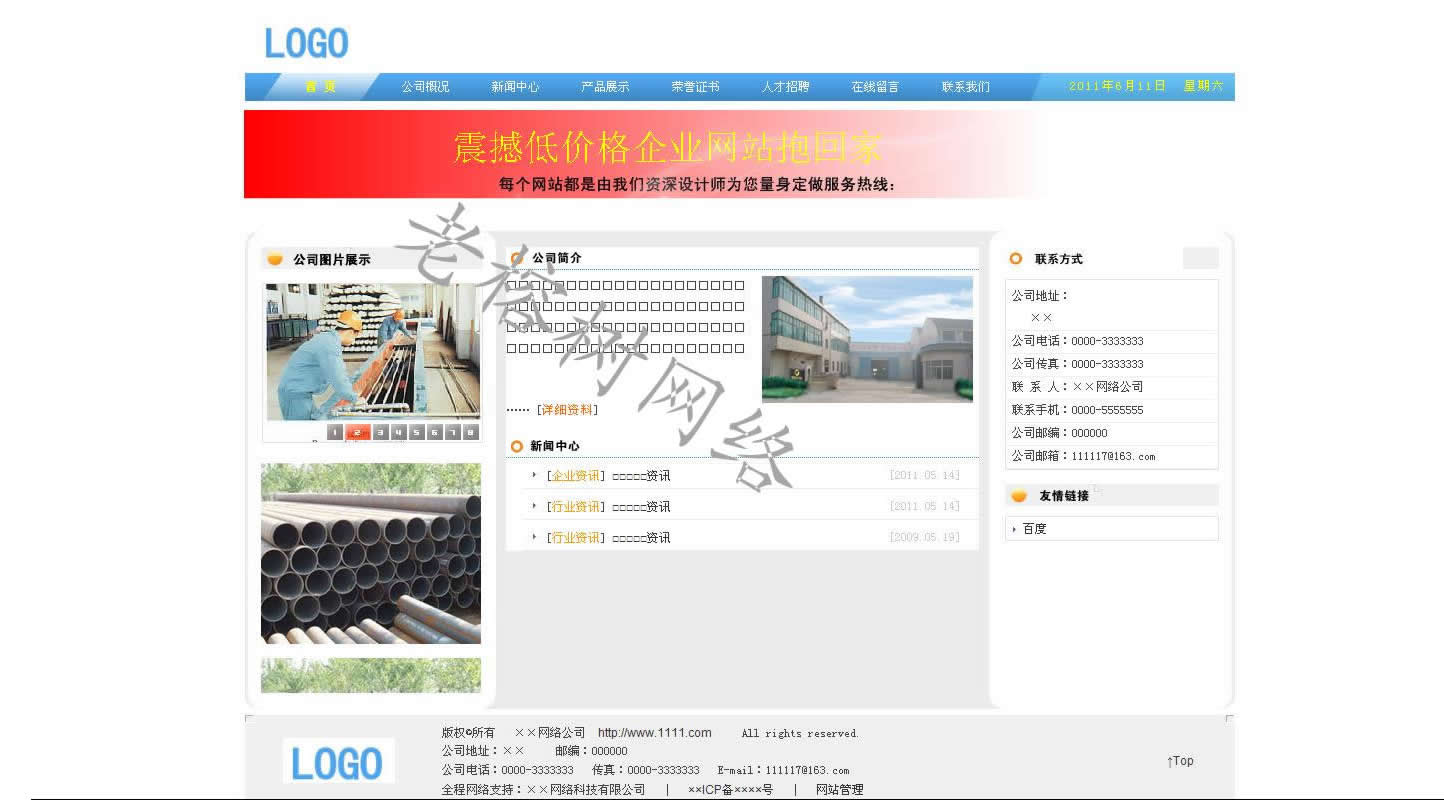Click the orange icon beside 公司图片展示
Image resolution: width=1444 pixels, height=800 pixels.
tap(275, 259)
